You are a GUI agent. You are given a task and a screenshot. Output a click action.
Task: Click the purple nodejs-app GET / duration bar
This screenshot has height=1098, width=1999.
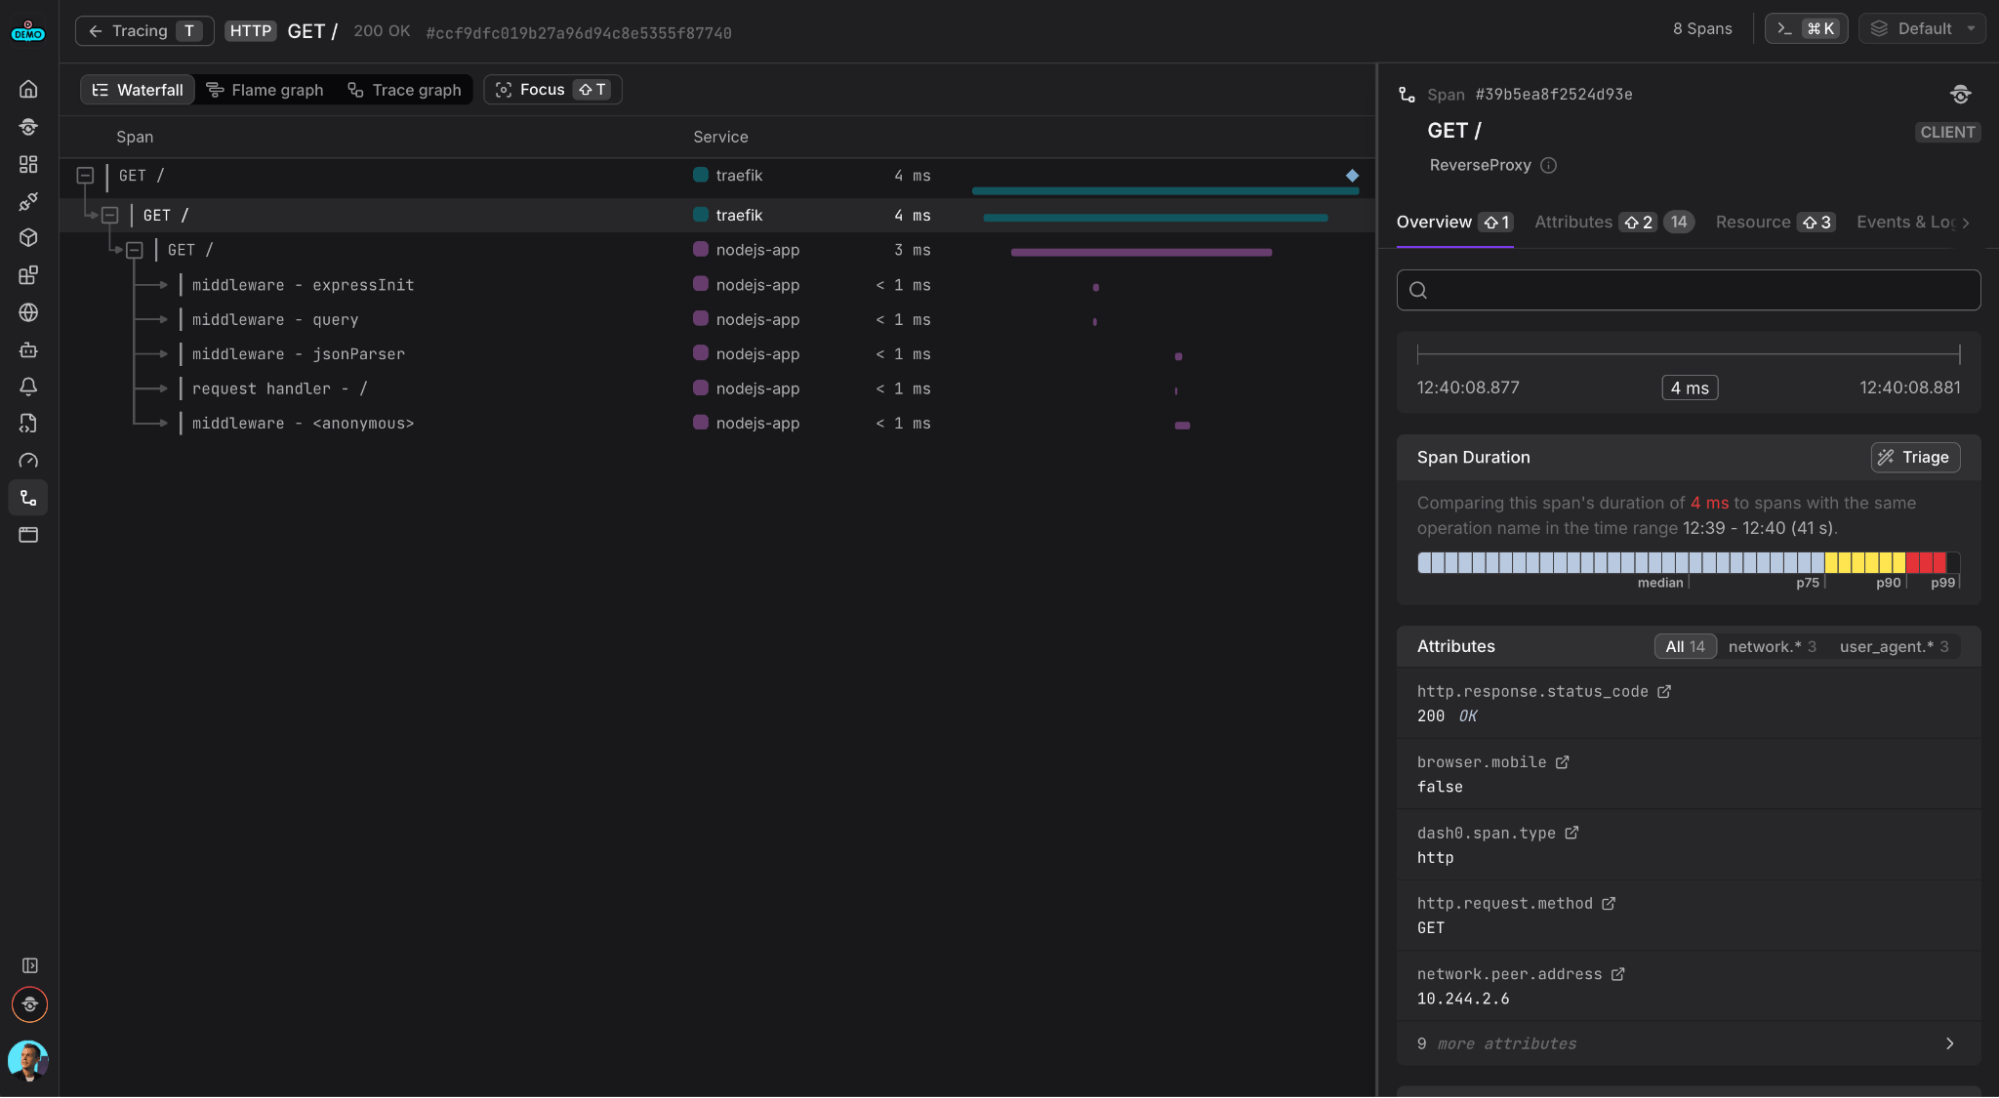coord(1141,253)
